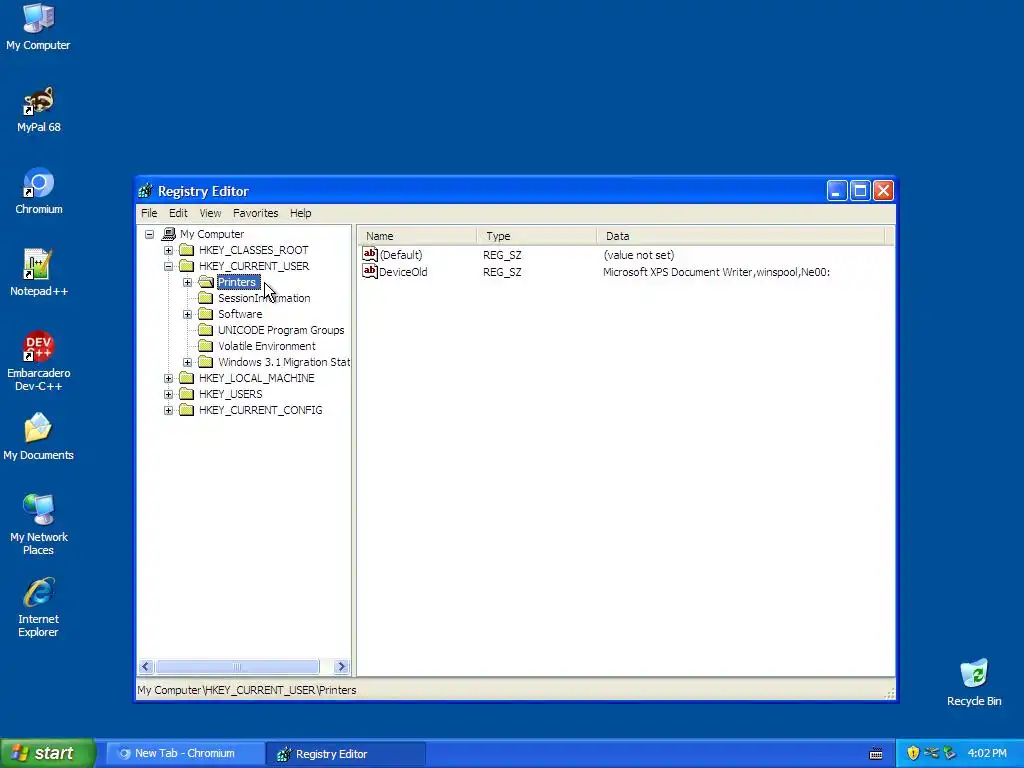Click the HKEY_USERS folder icon
This screenshot has width=1024, height=768.
click(x=187, y=394)
